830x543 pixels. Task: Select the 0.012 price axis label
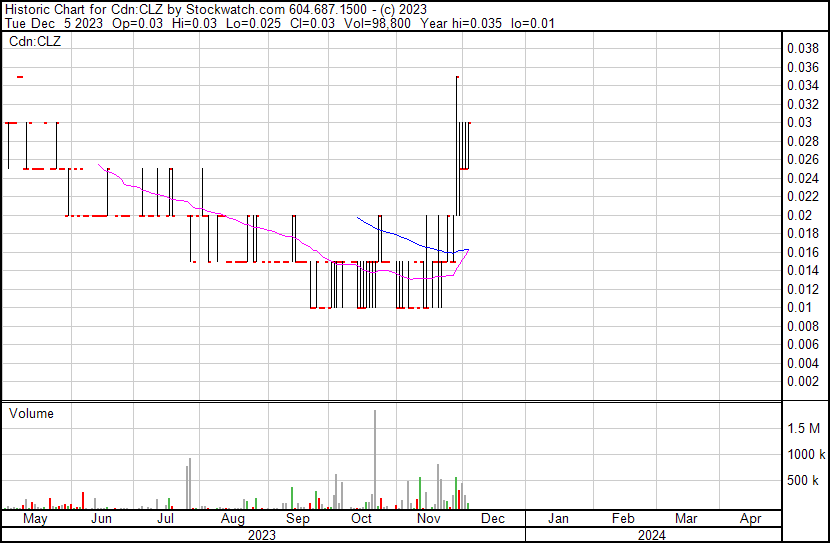coord(802,289)
